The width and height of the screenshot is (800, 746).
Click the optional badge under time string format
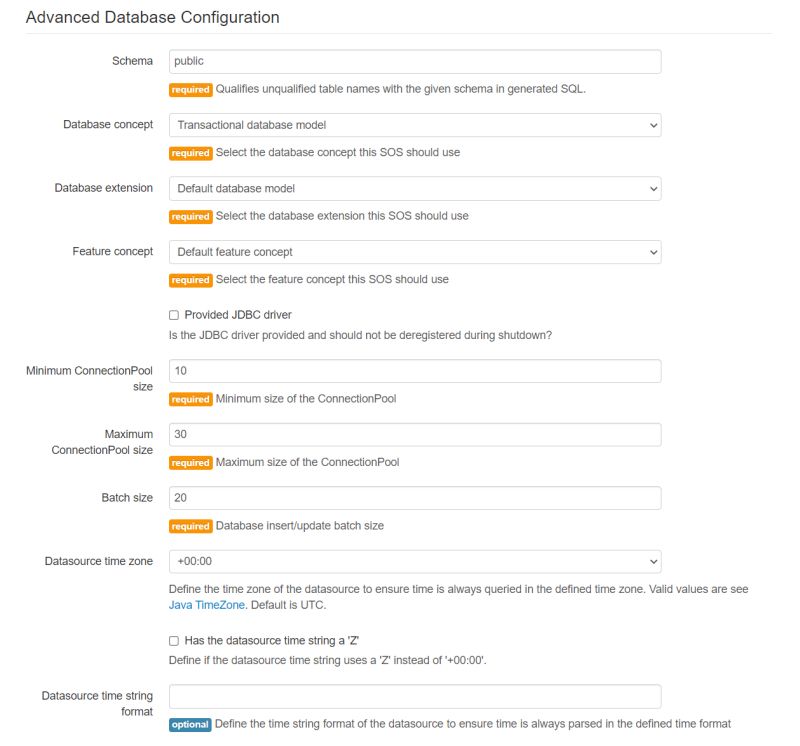tap(190, 724)
